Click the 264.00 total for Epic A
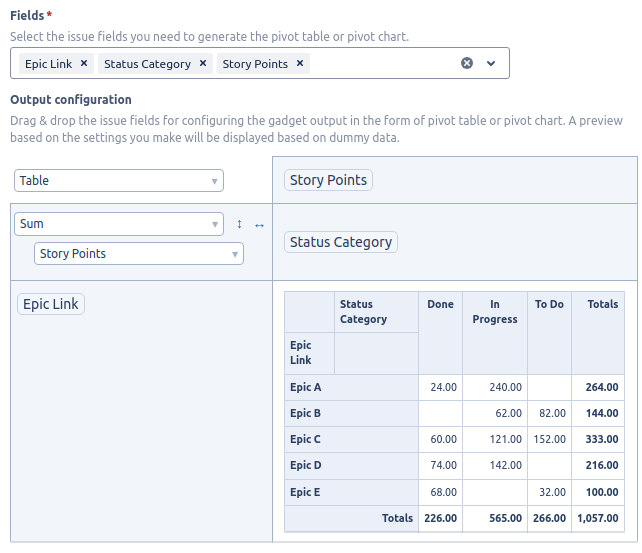Viewport: 642px width, 553px height. (x=598, y=387)
